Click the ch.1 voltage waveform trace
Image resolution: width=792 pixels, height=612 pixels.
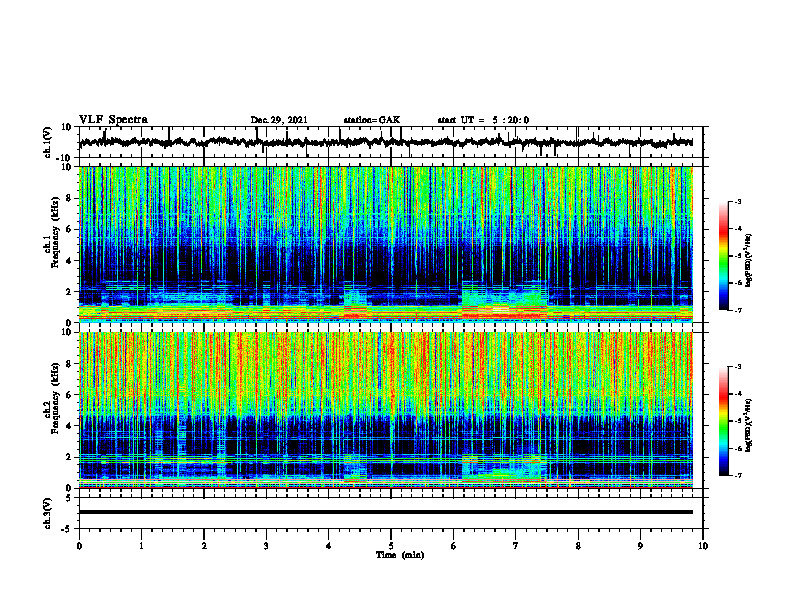click(386, 142)
